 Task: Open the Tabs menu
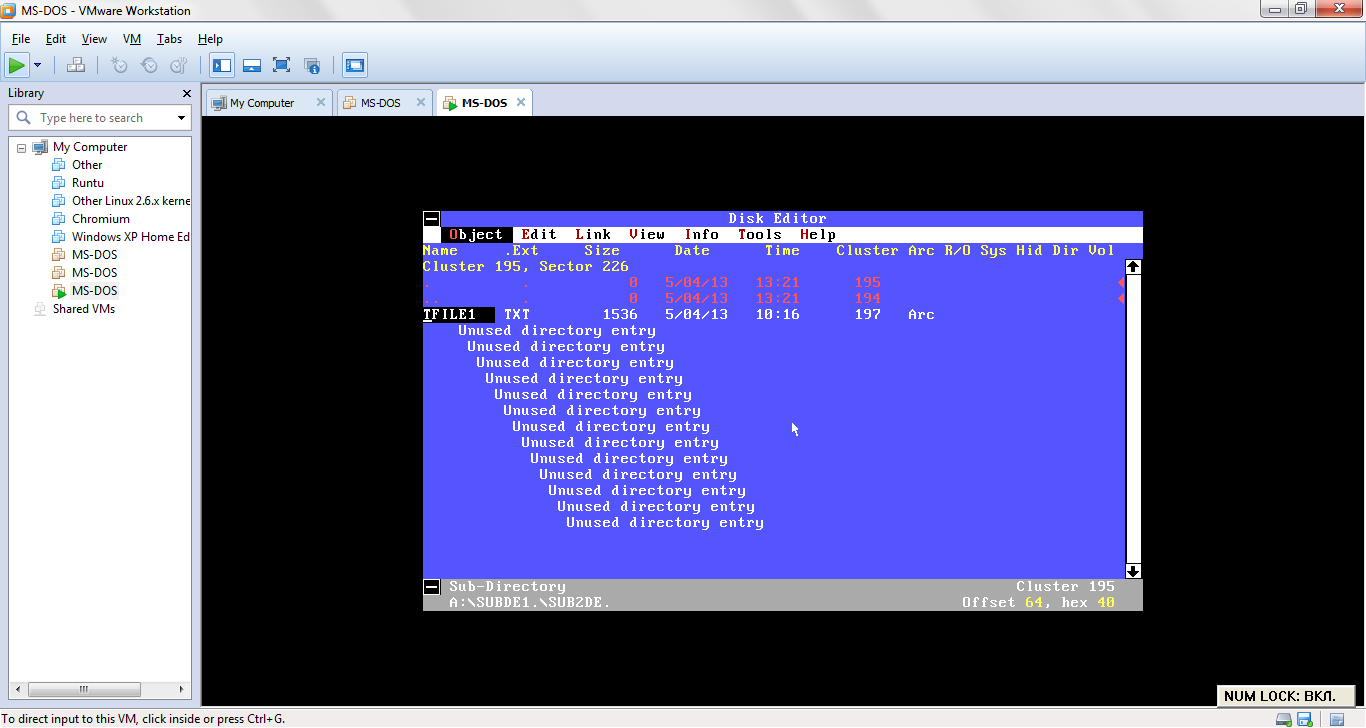point(169,39)
